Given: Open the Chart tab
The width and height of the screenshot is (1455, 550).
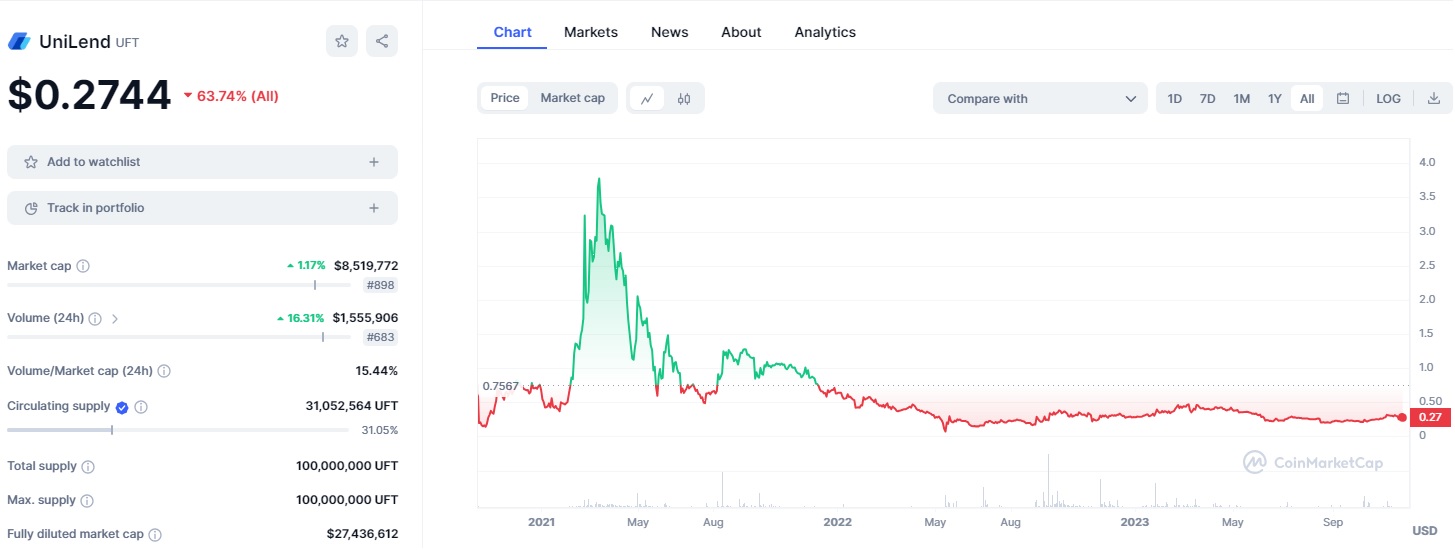Looking at the screenshot, I should pyautogui.click(x=512, y=32).
